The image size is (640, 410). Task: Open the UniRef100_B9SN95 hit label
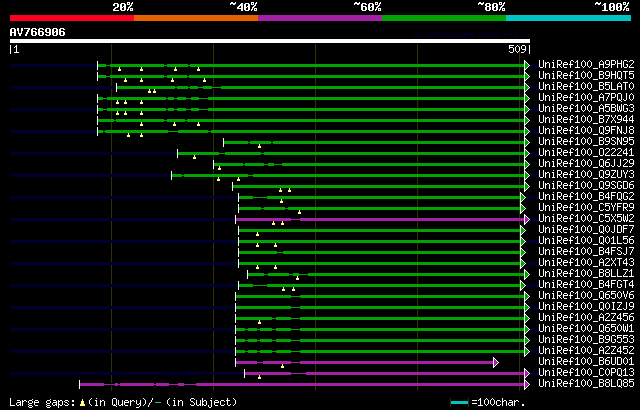coord(586,142)
